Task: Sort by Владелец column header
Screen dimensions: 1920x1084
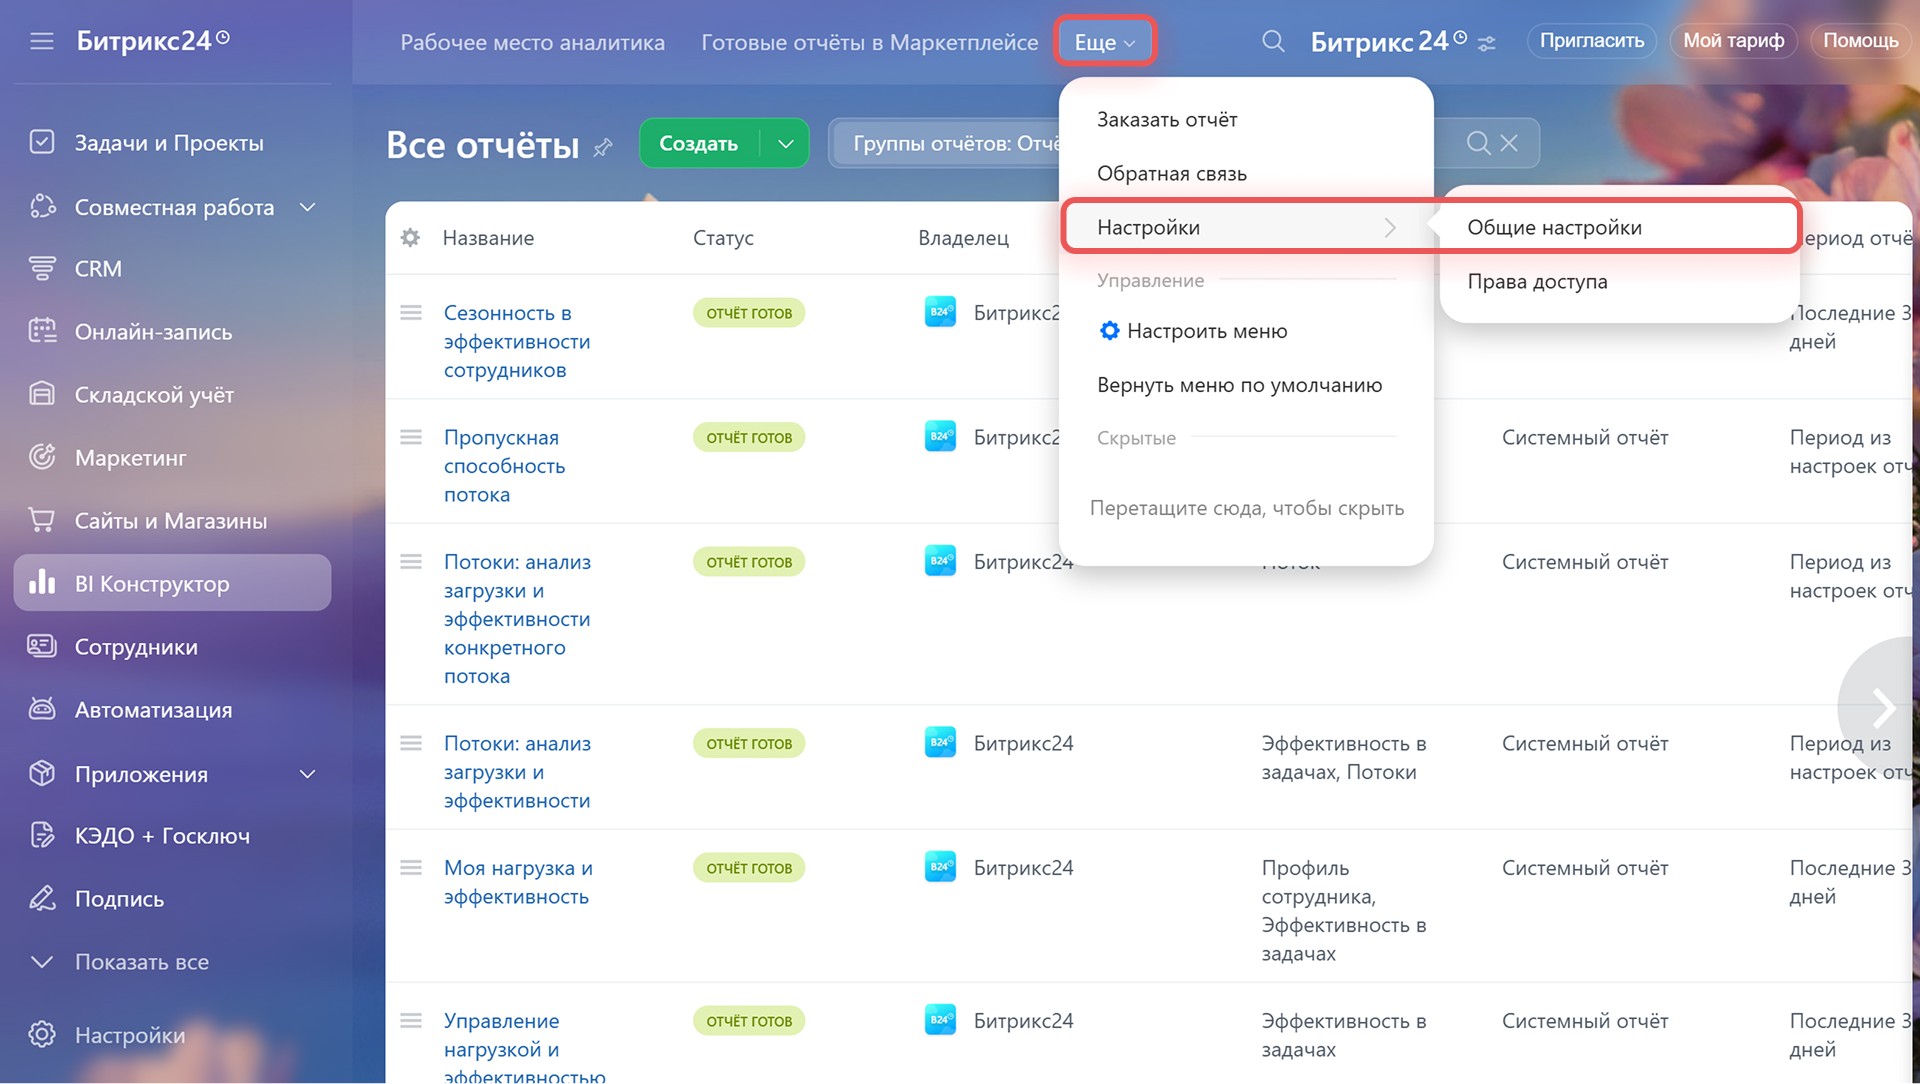Action: (963, 238)
